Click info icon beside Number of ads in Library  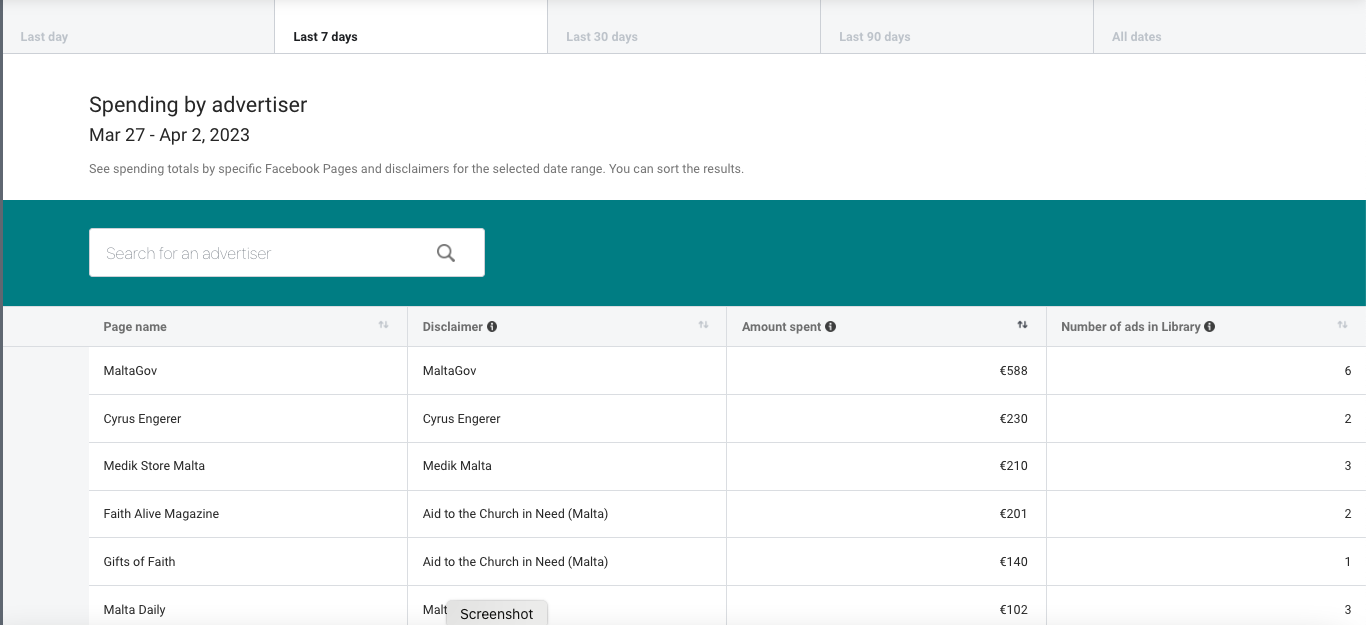(1210, 327)
